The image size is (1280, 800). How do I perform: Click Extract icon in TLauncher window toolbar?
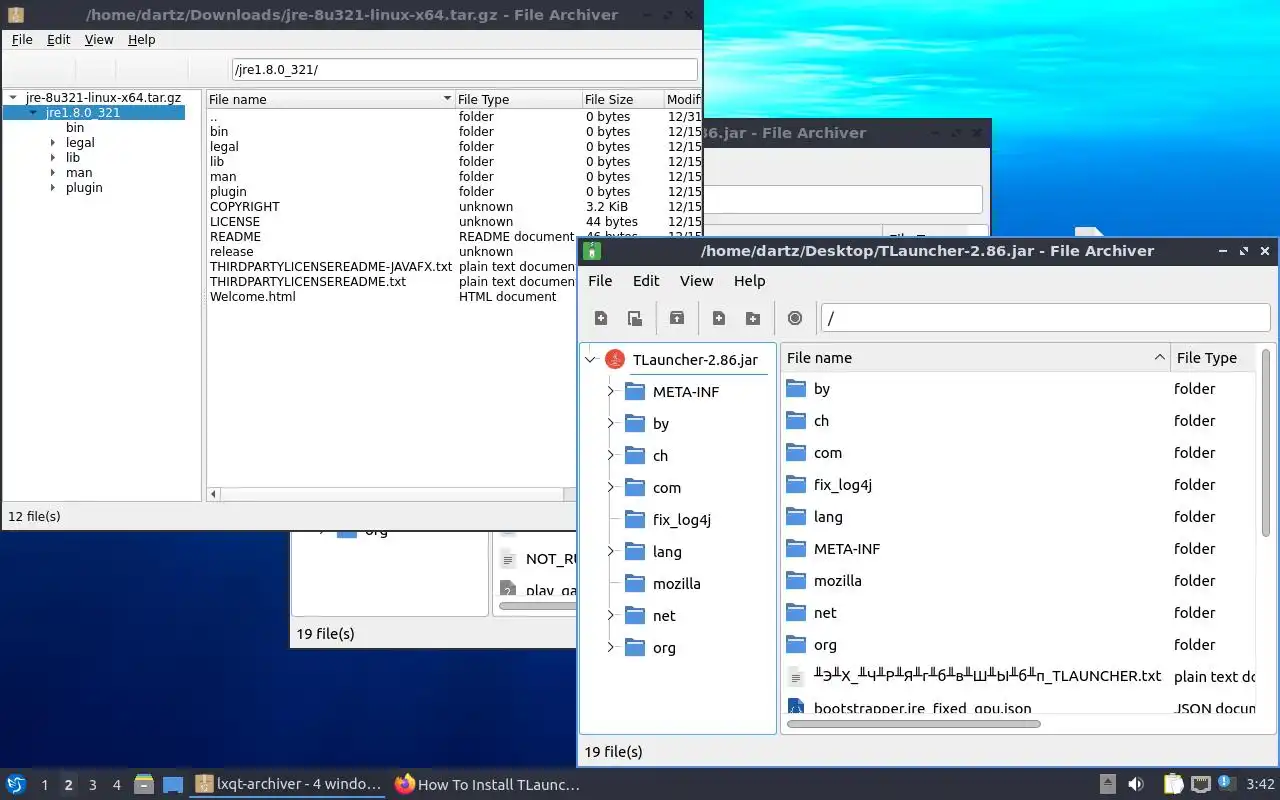click(x=677, y=318)
